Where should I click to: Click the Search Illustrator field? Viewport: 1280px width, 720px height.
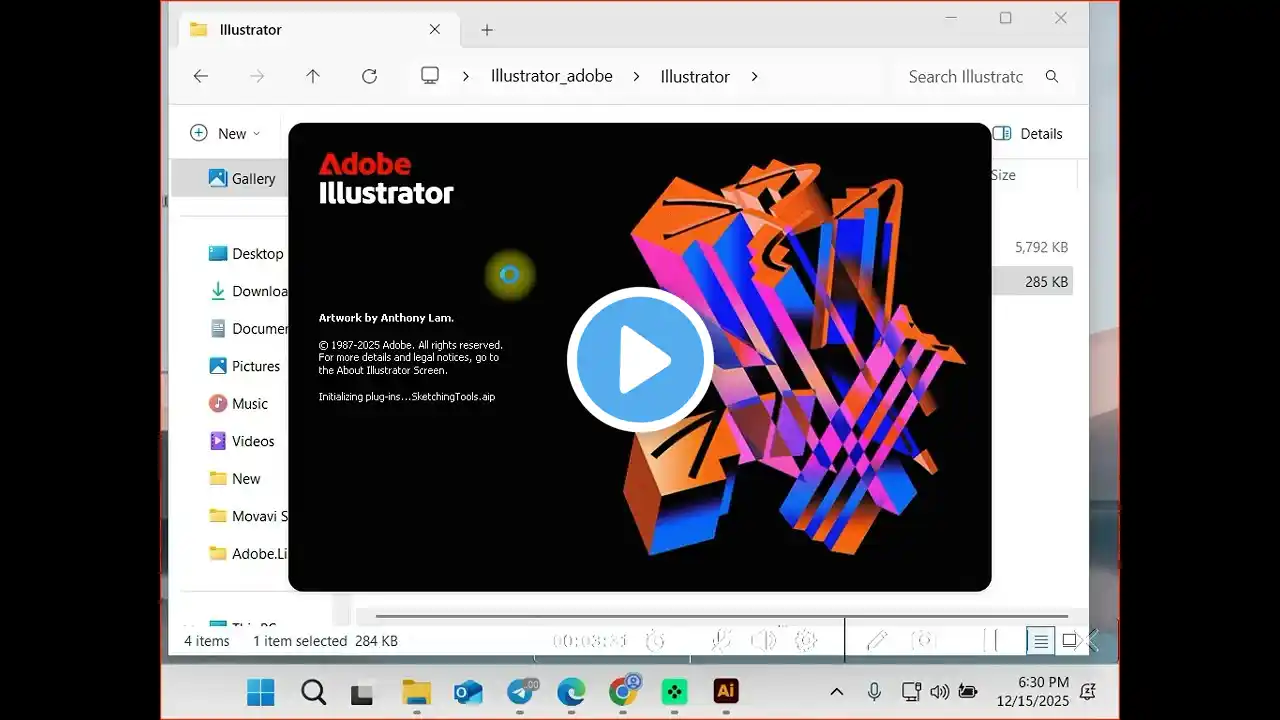966,76
